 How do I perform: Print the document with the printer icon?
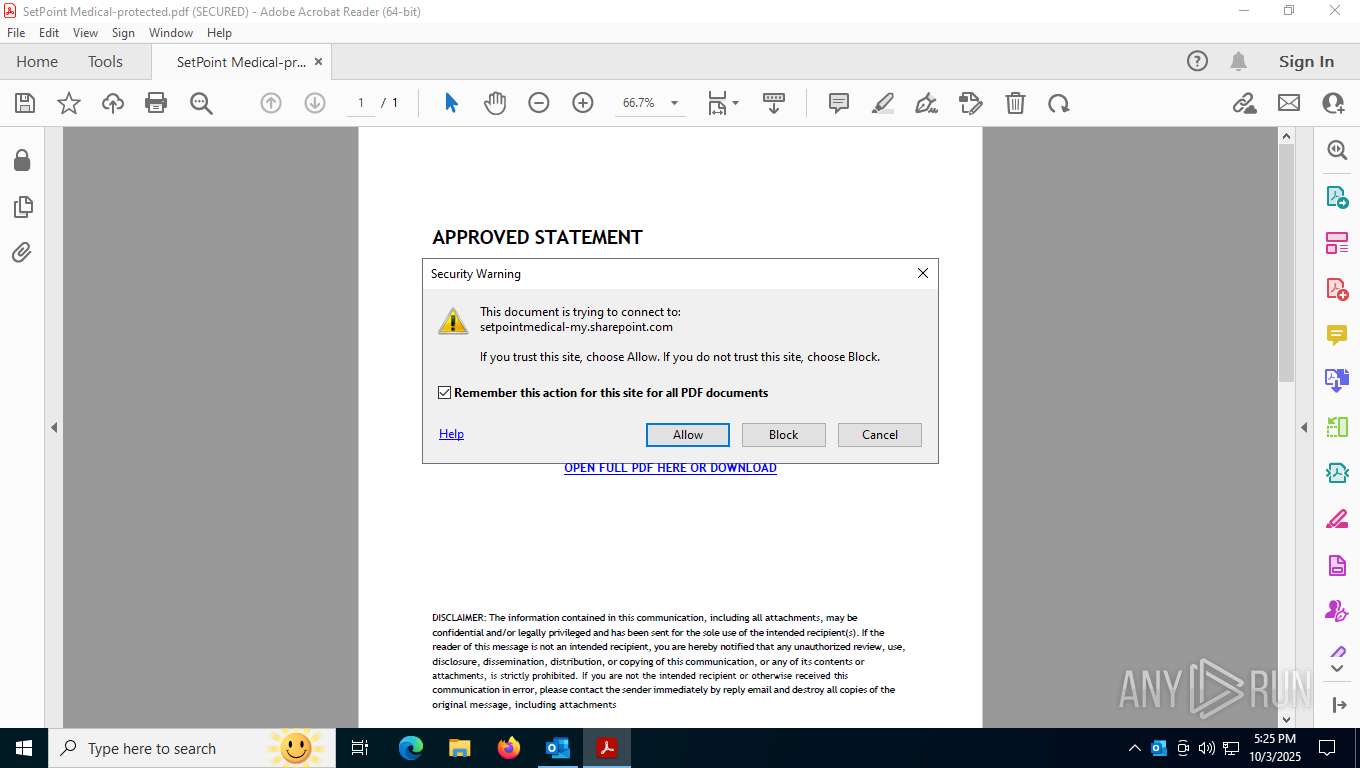[x=156, y=103]
